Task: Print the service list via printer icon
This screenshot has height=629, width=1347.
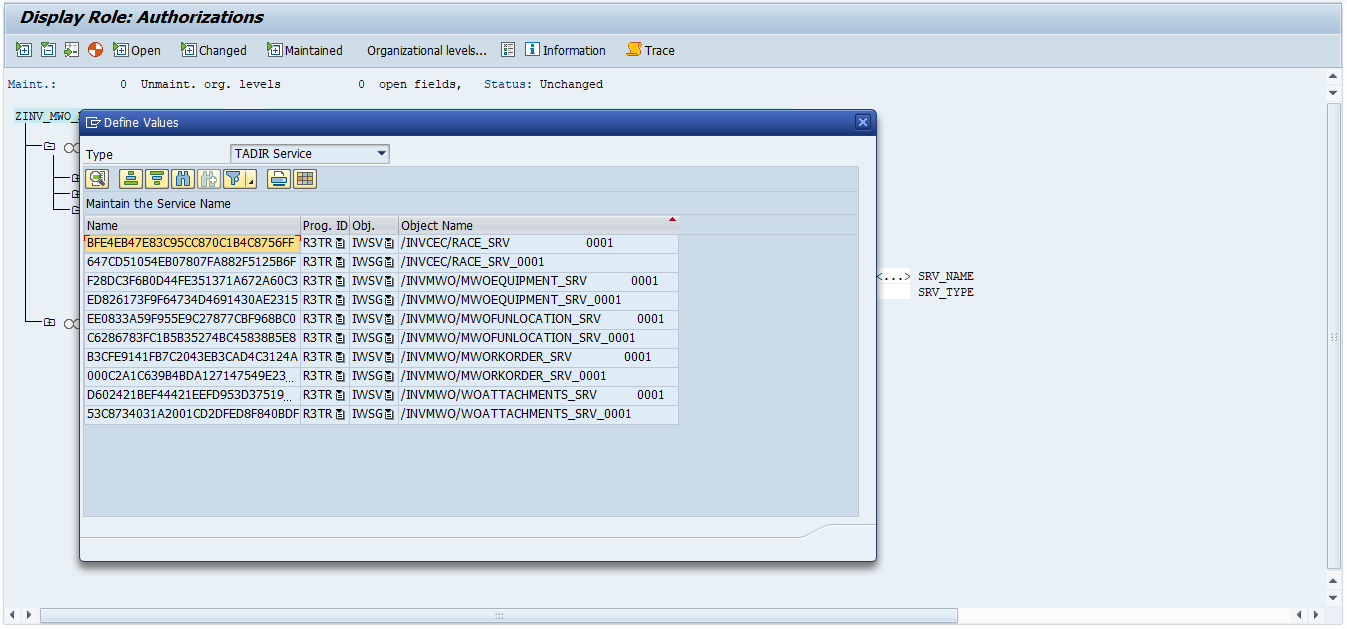Action: tap(279, 179)
